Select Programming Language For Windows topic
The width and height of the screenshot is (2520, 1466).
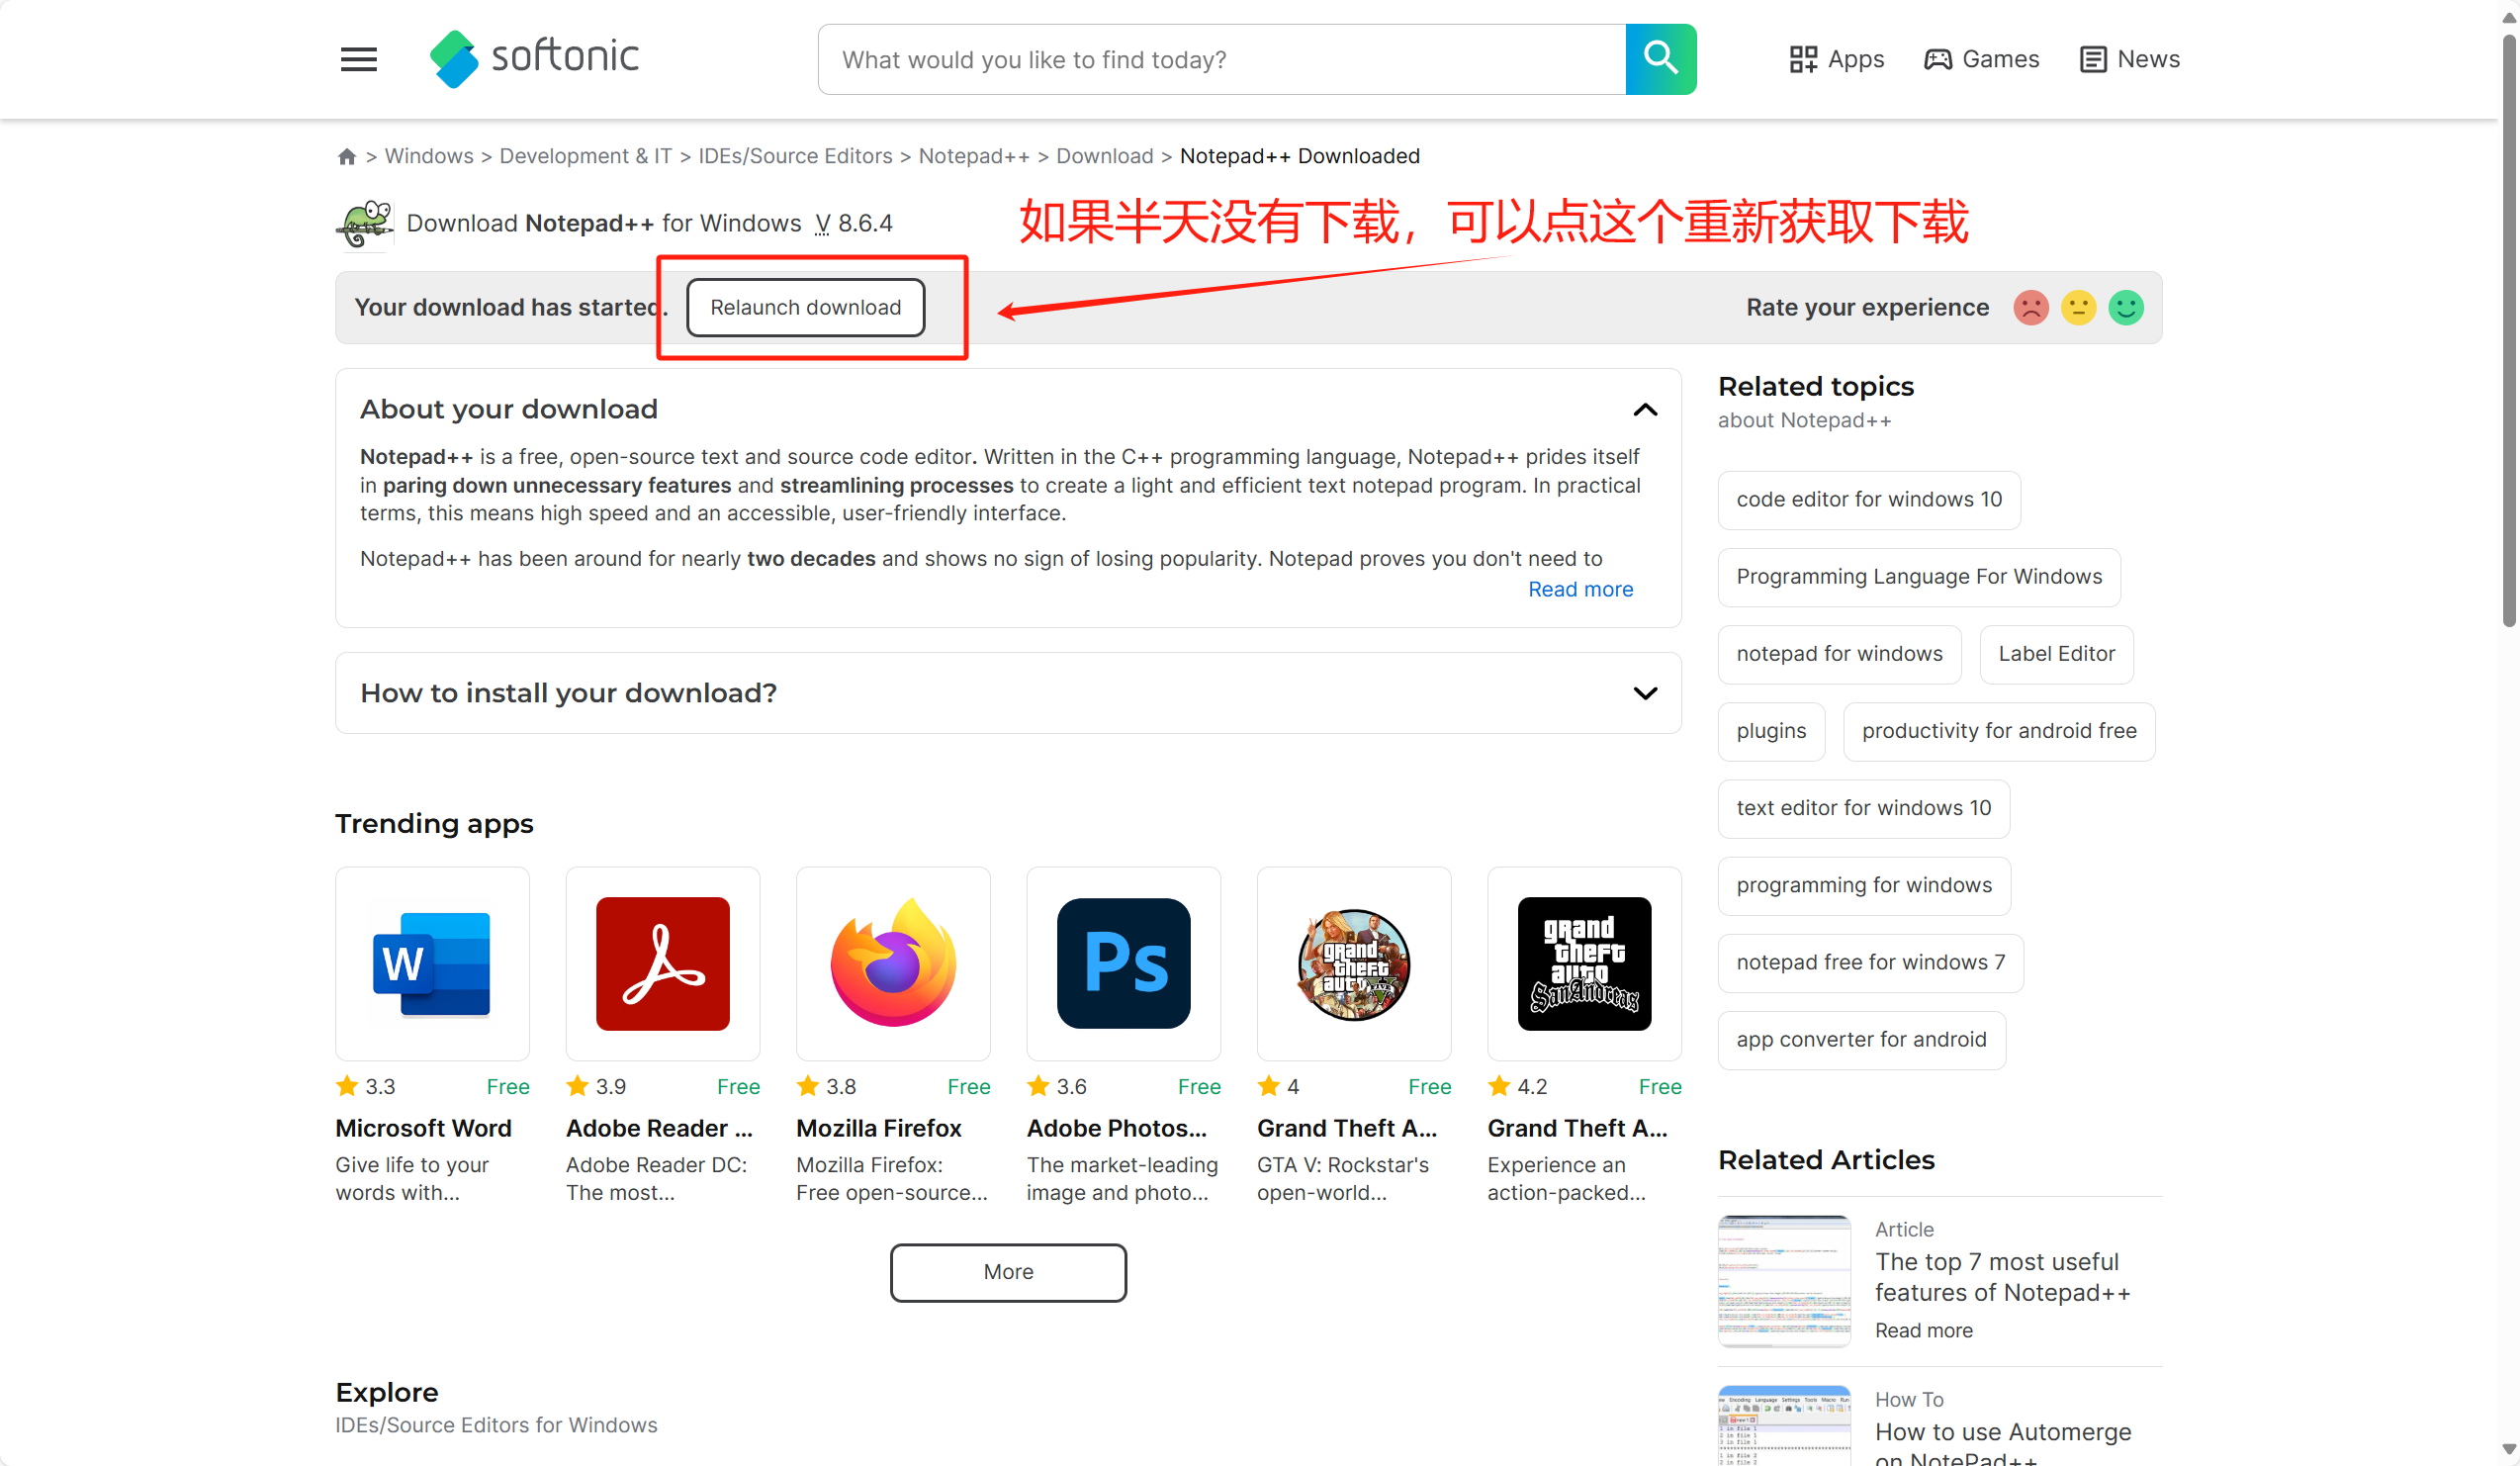pyautogui.click(x=1919, y=577)
